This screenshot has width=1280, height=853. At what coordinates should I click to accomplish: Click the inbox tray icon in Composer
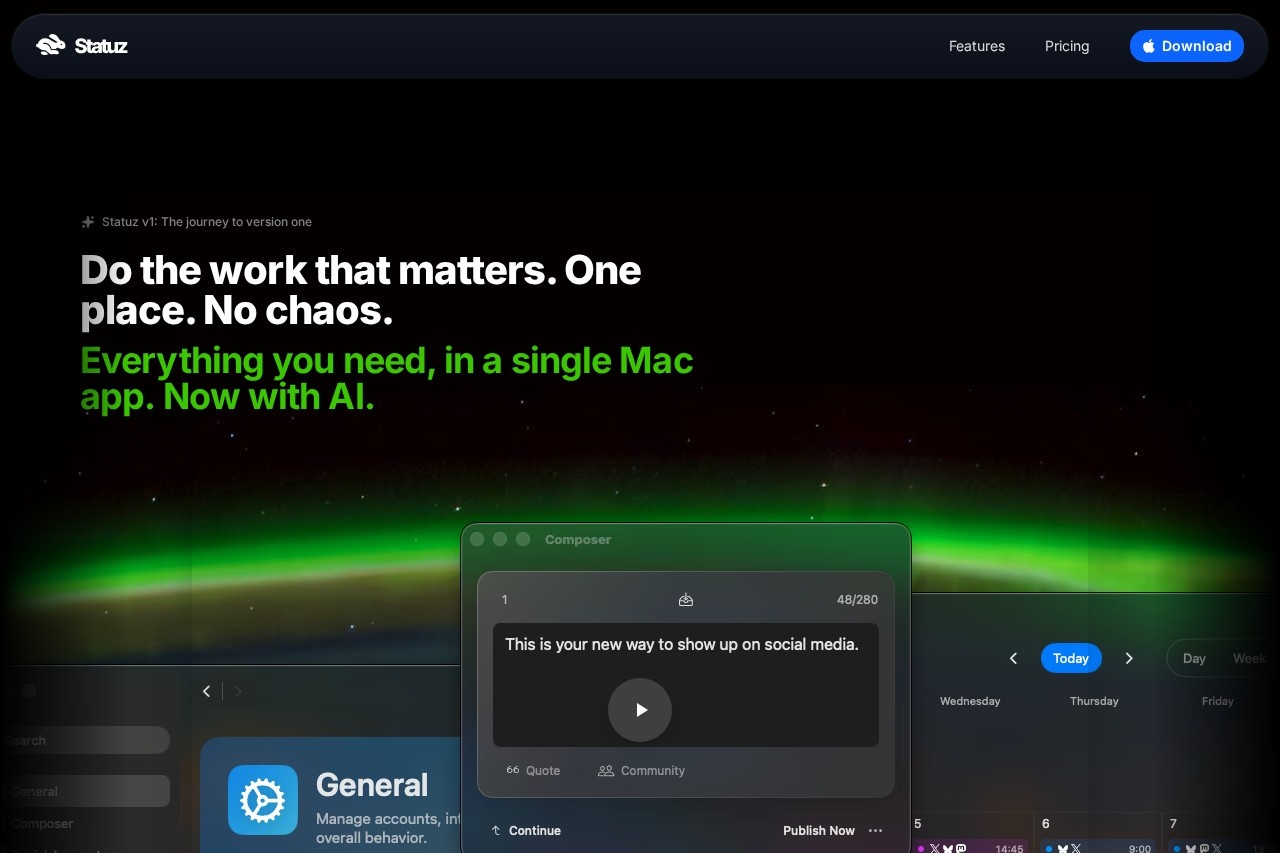point(685,600)
